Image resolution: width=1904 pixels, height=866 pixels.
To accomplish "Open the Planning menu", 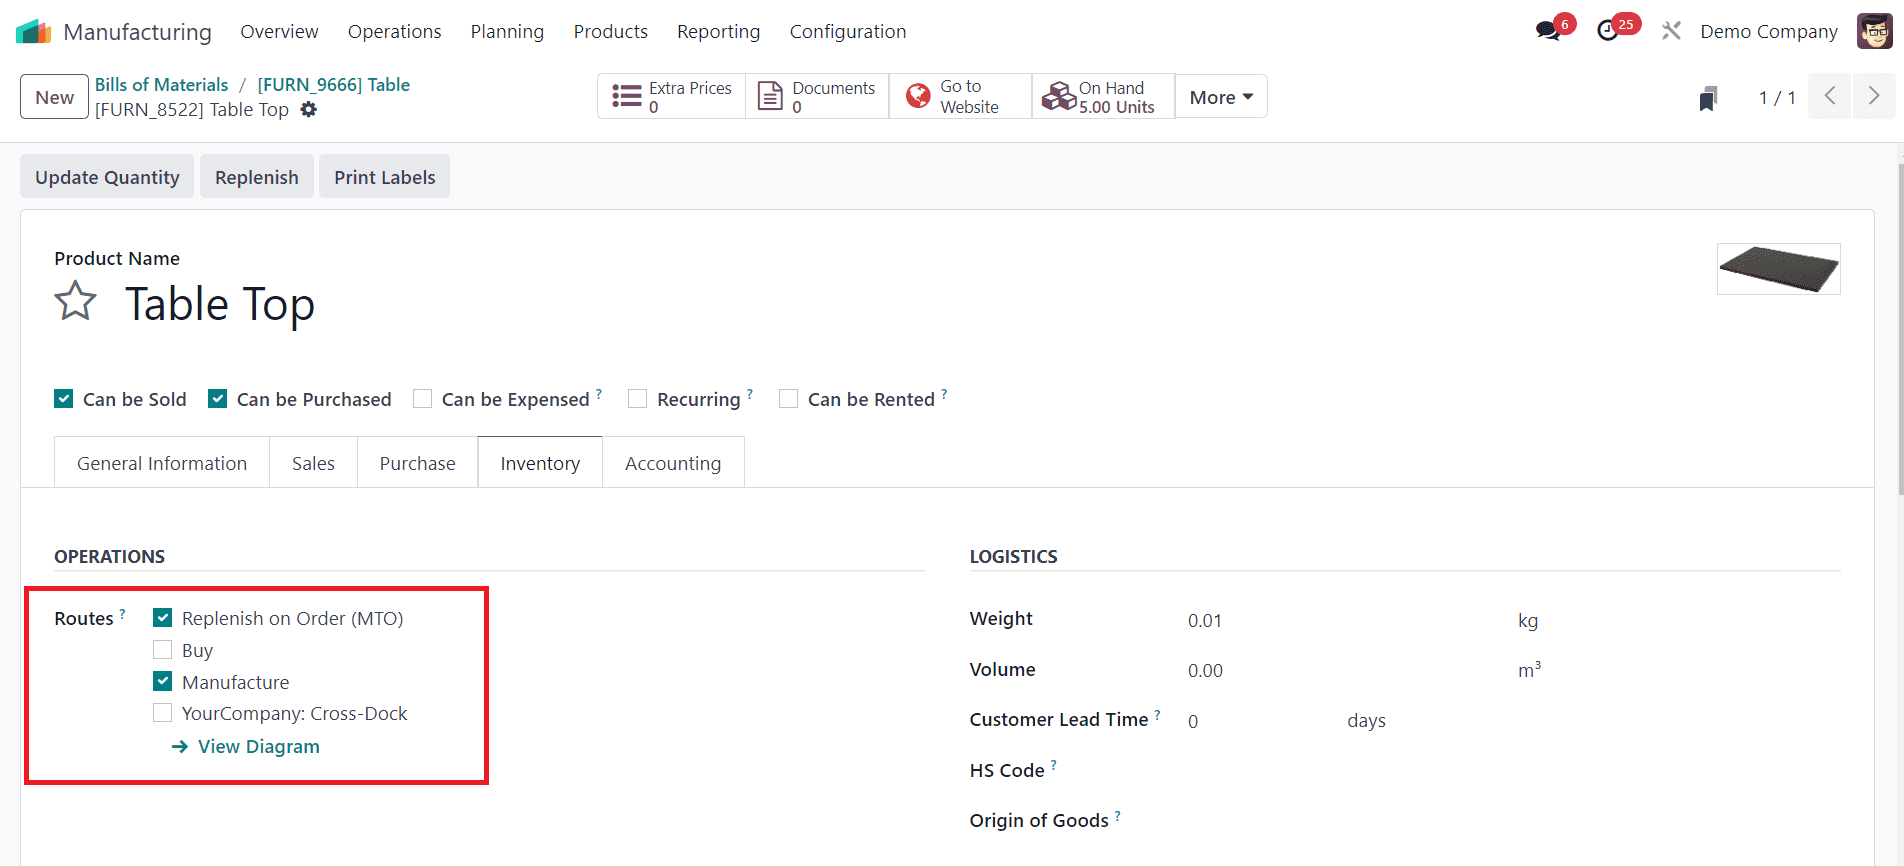I will click(507, 32).
